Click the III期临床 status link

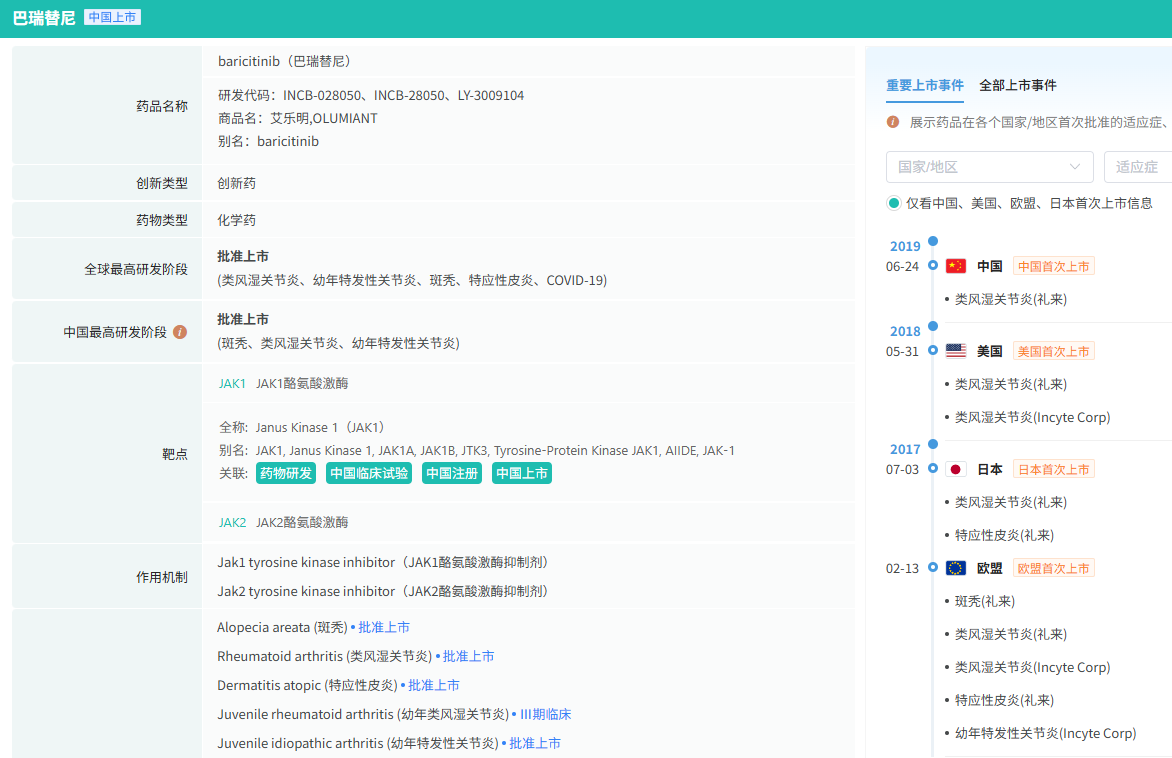545,714
